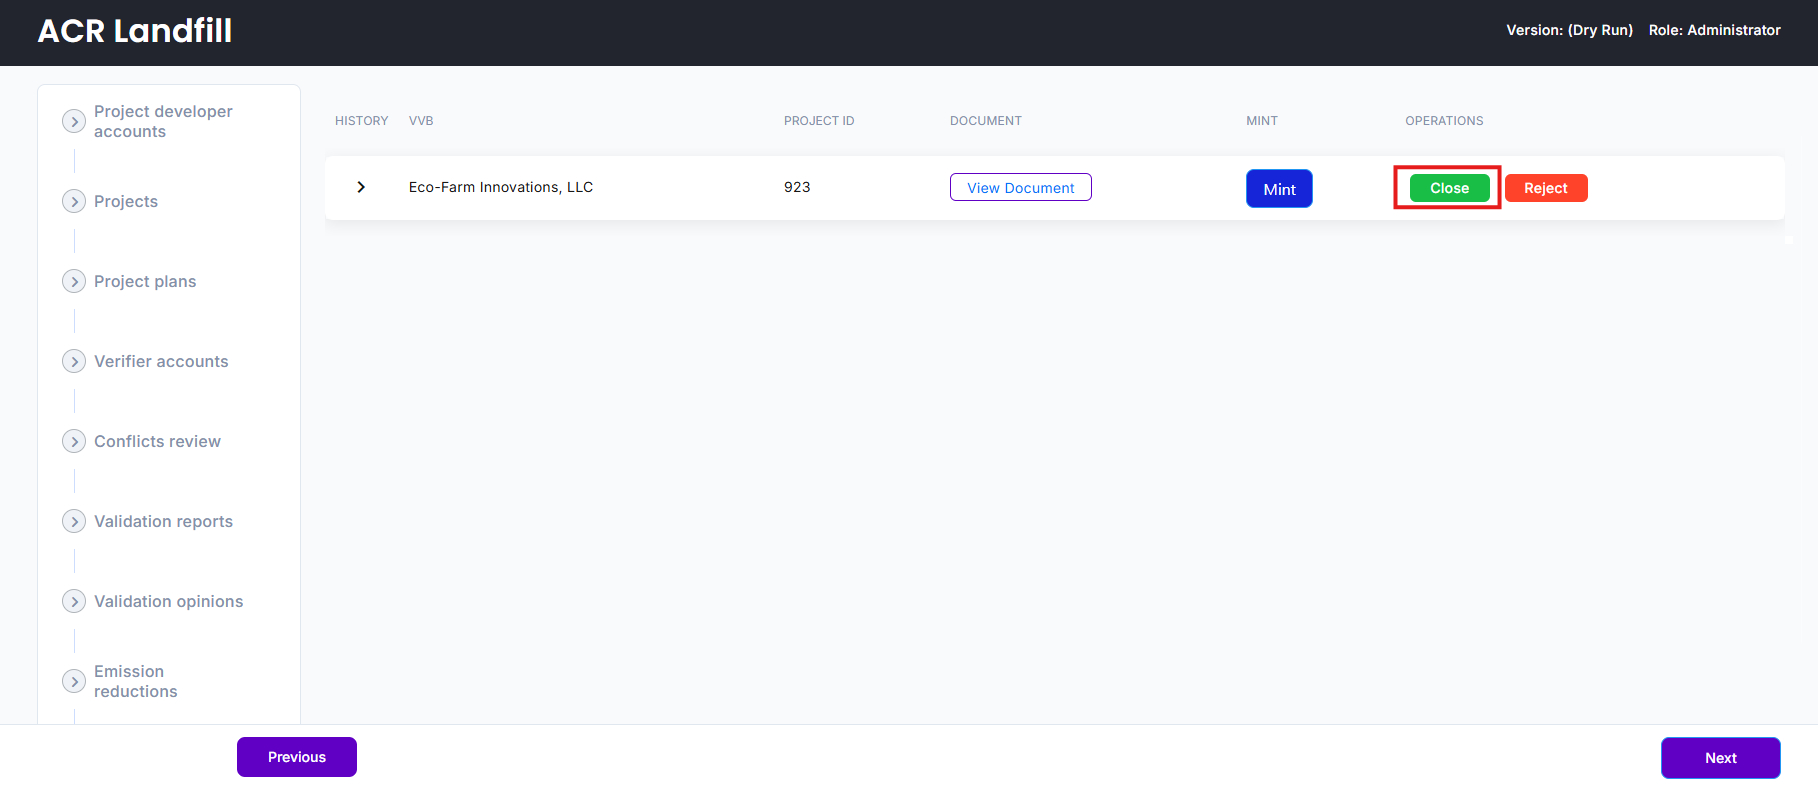Click the circle icon next to Project plans
1818x789 pixels.
[74, 281]
